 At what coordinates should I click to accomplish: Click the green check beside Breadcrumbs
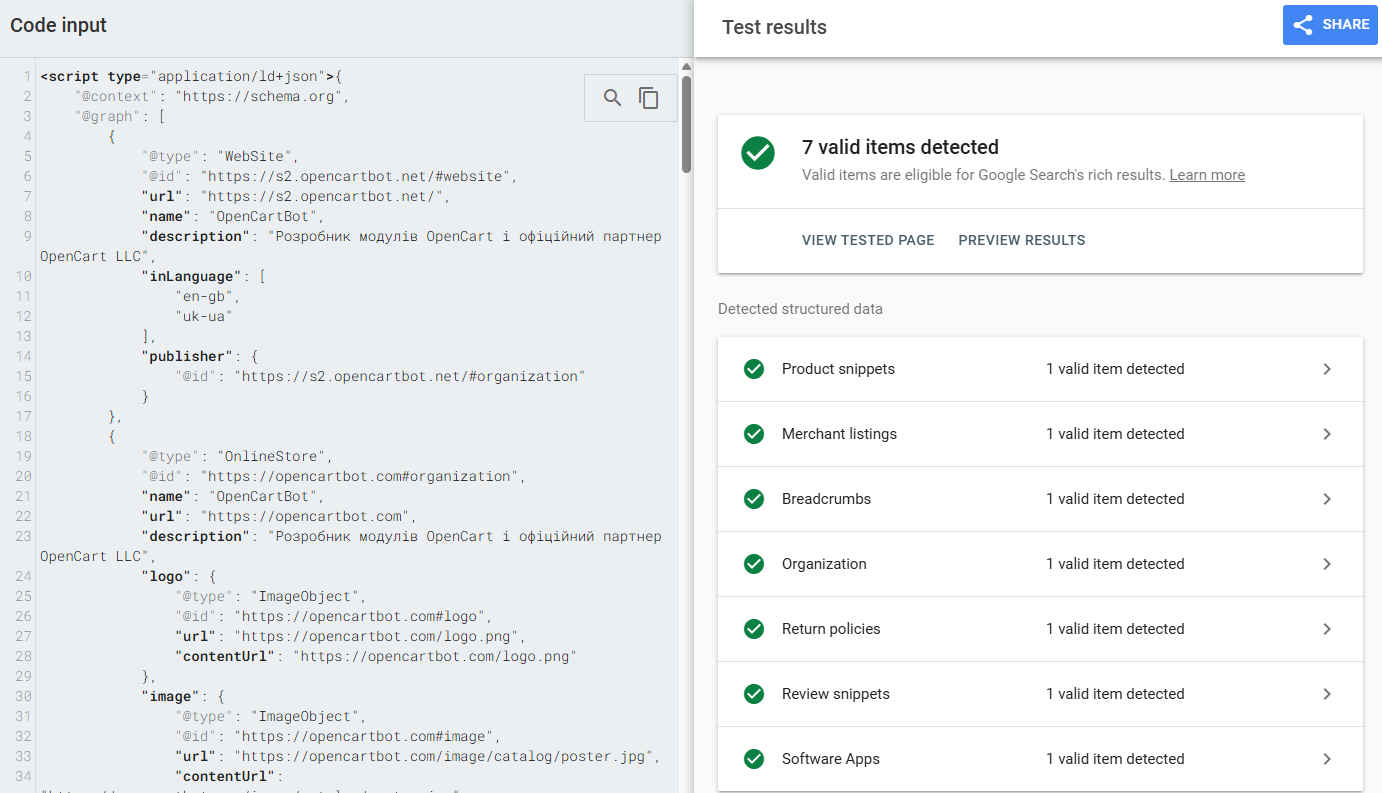tap(754, 499)
